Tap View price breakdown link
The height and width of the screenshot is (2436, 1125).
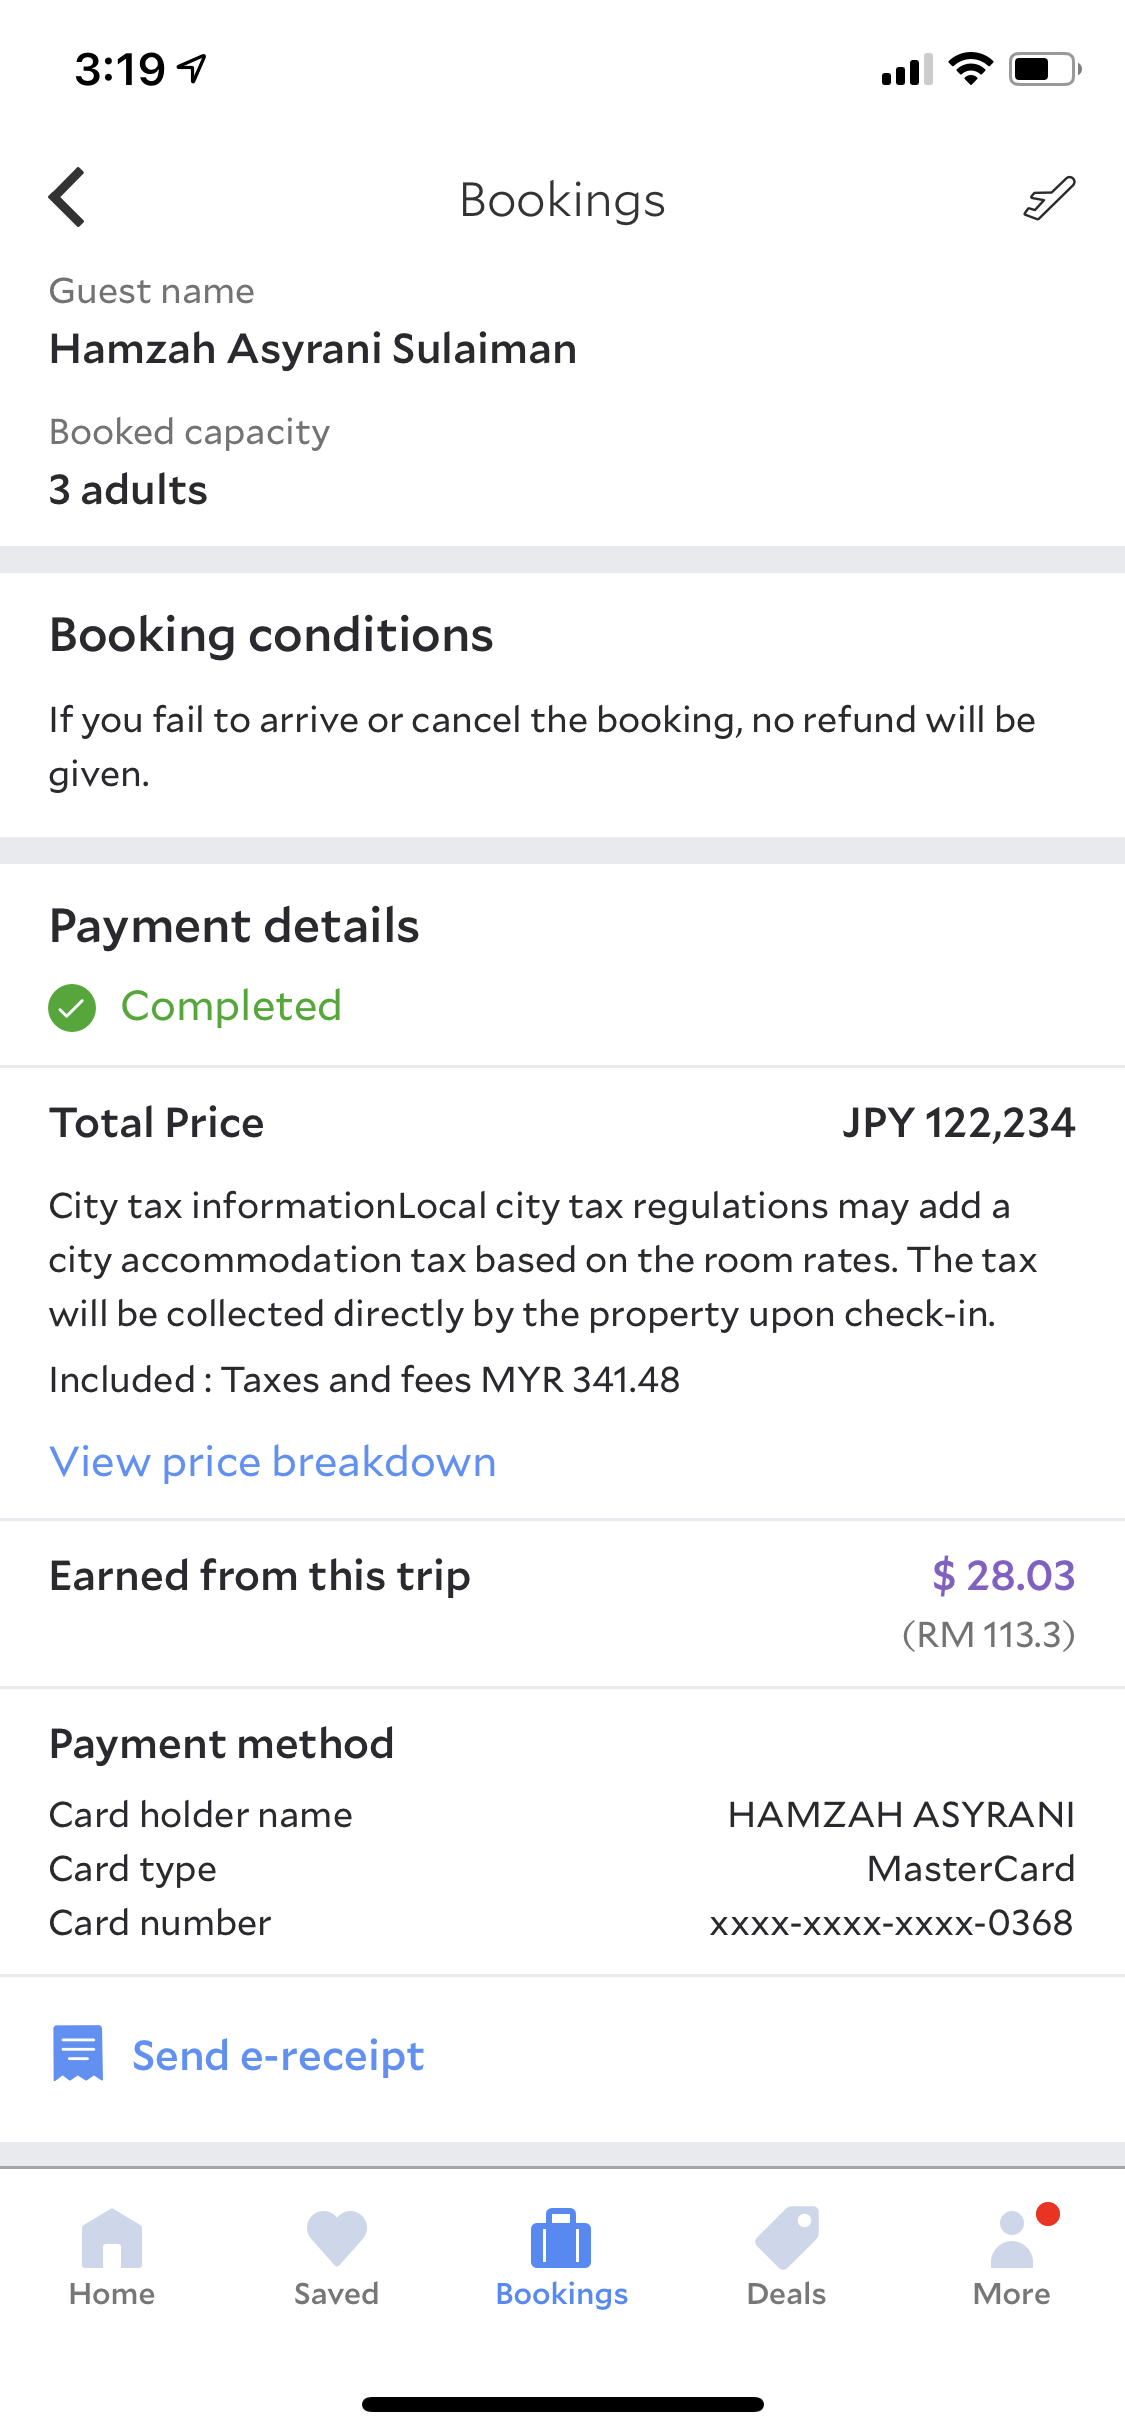click(x=273, y=1462)
